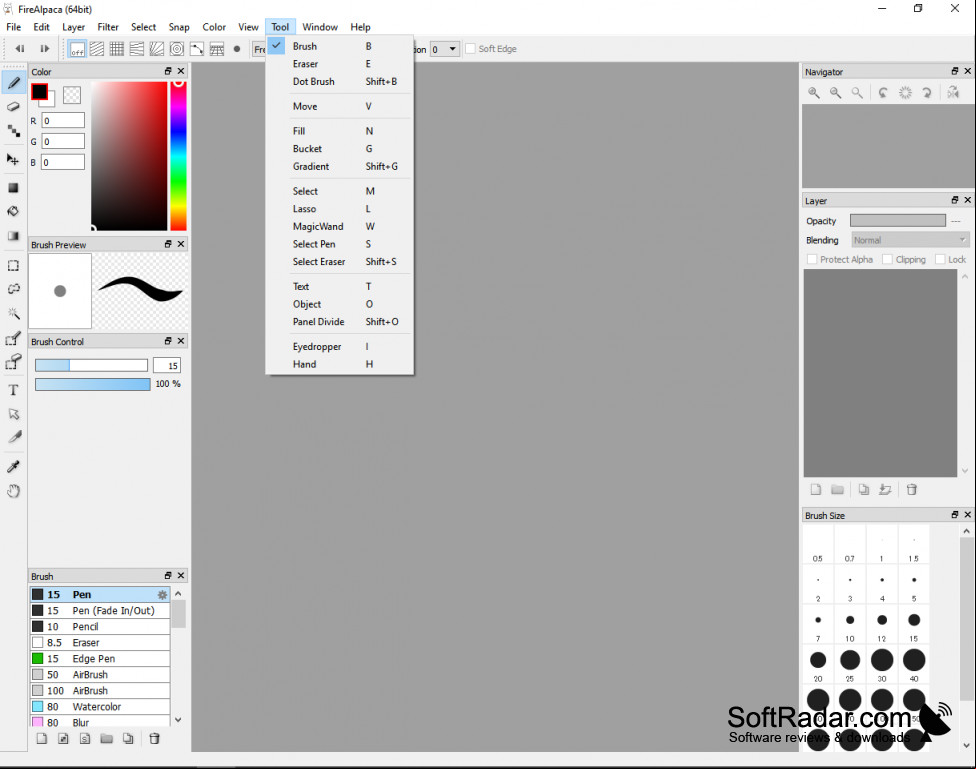Rotate view right in the Navigator
Viewport: 976px width, 769px height.
tap(927, 93)
